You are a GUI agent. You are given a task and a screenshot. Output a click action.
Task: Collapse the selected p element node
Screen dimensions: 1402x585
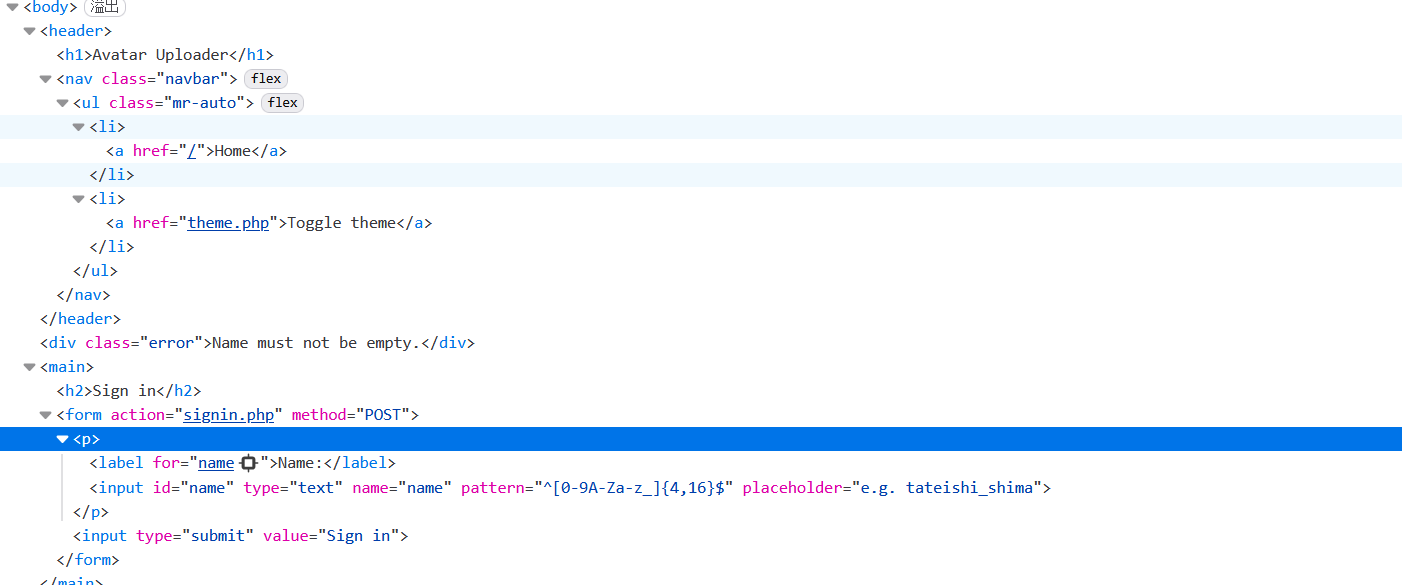pyautogui.click(x=62, y=439)
